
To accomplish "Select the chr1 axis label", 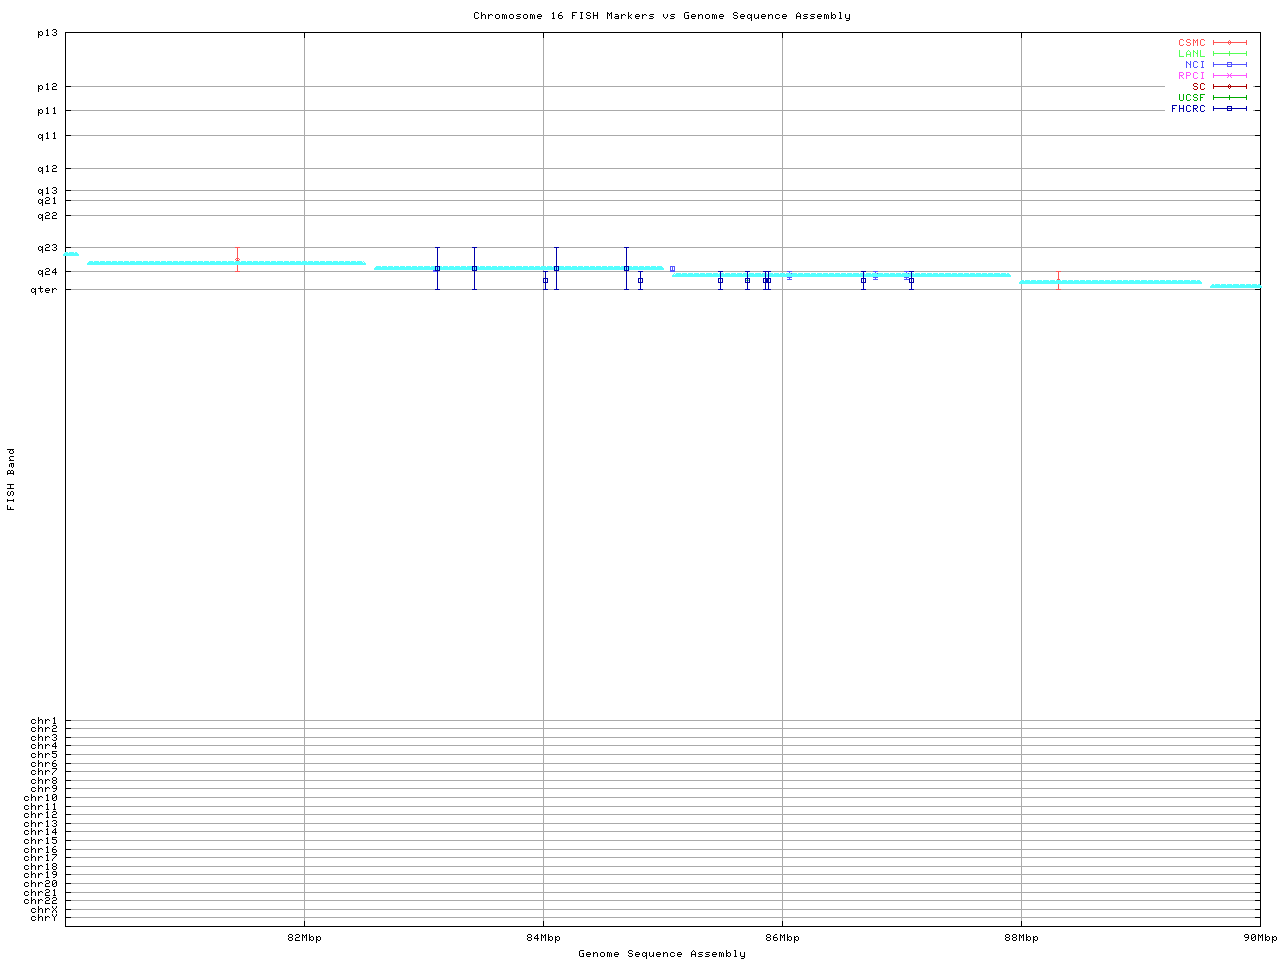I will (44, 721).
